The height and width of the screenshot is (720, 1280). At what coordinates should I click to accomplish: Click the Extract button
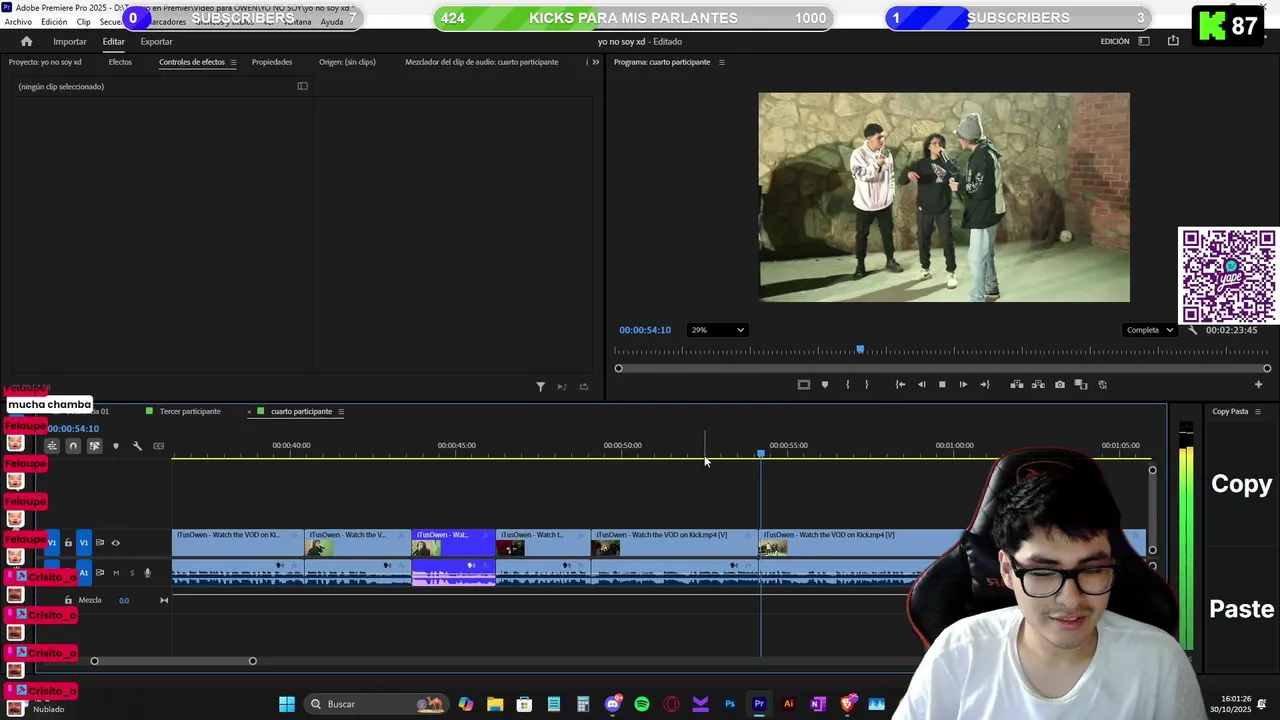point(1038,385)
